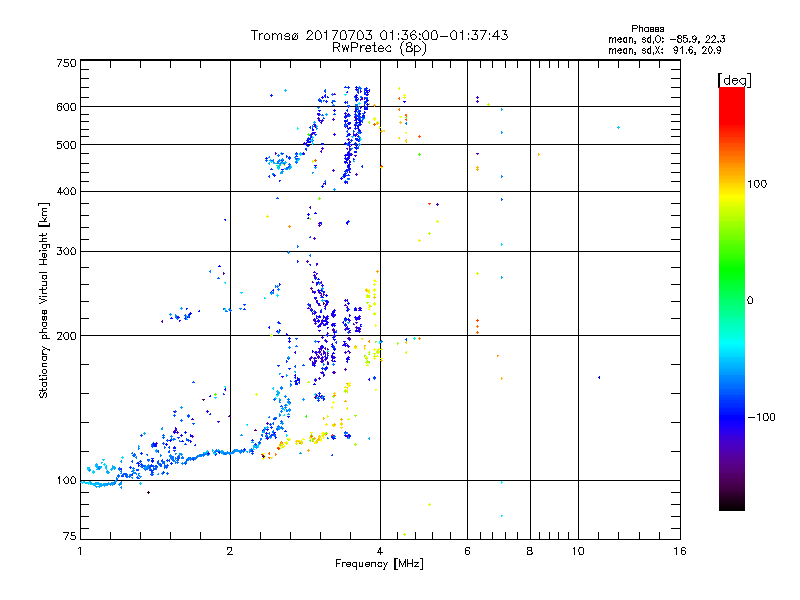This screenshot has width=800, height=600.
Task: Click the x-axis tick label '2'
Action: [230, 551]
